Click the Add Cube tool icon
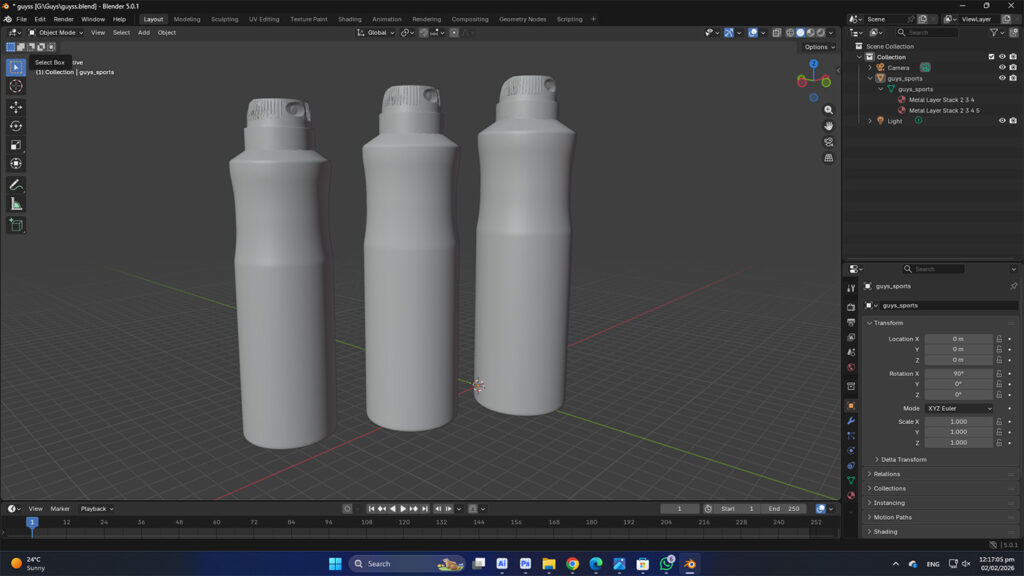The height and width of the screenshot is (576, 1024). tap(16, 225)
